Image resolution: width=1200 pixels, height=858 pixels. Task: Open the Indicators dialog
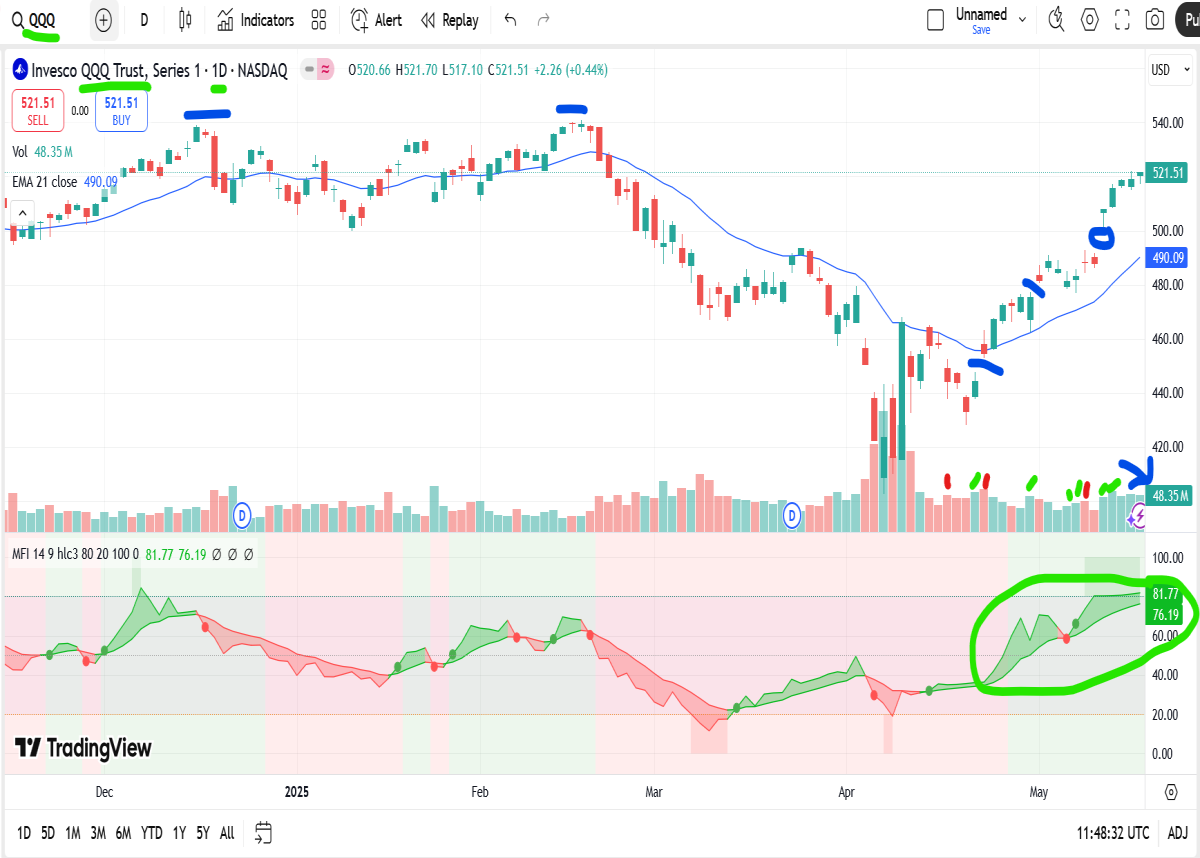click(255, 20)
